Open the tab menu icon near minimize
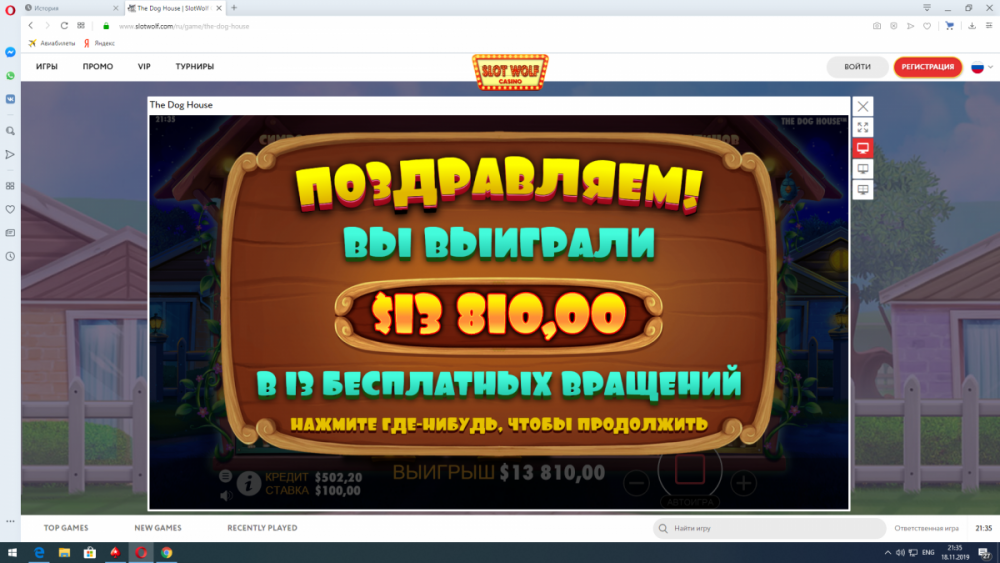The width and height of the screenshot is (1000, 563). 927,8
